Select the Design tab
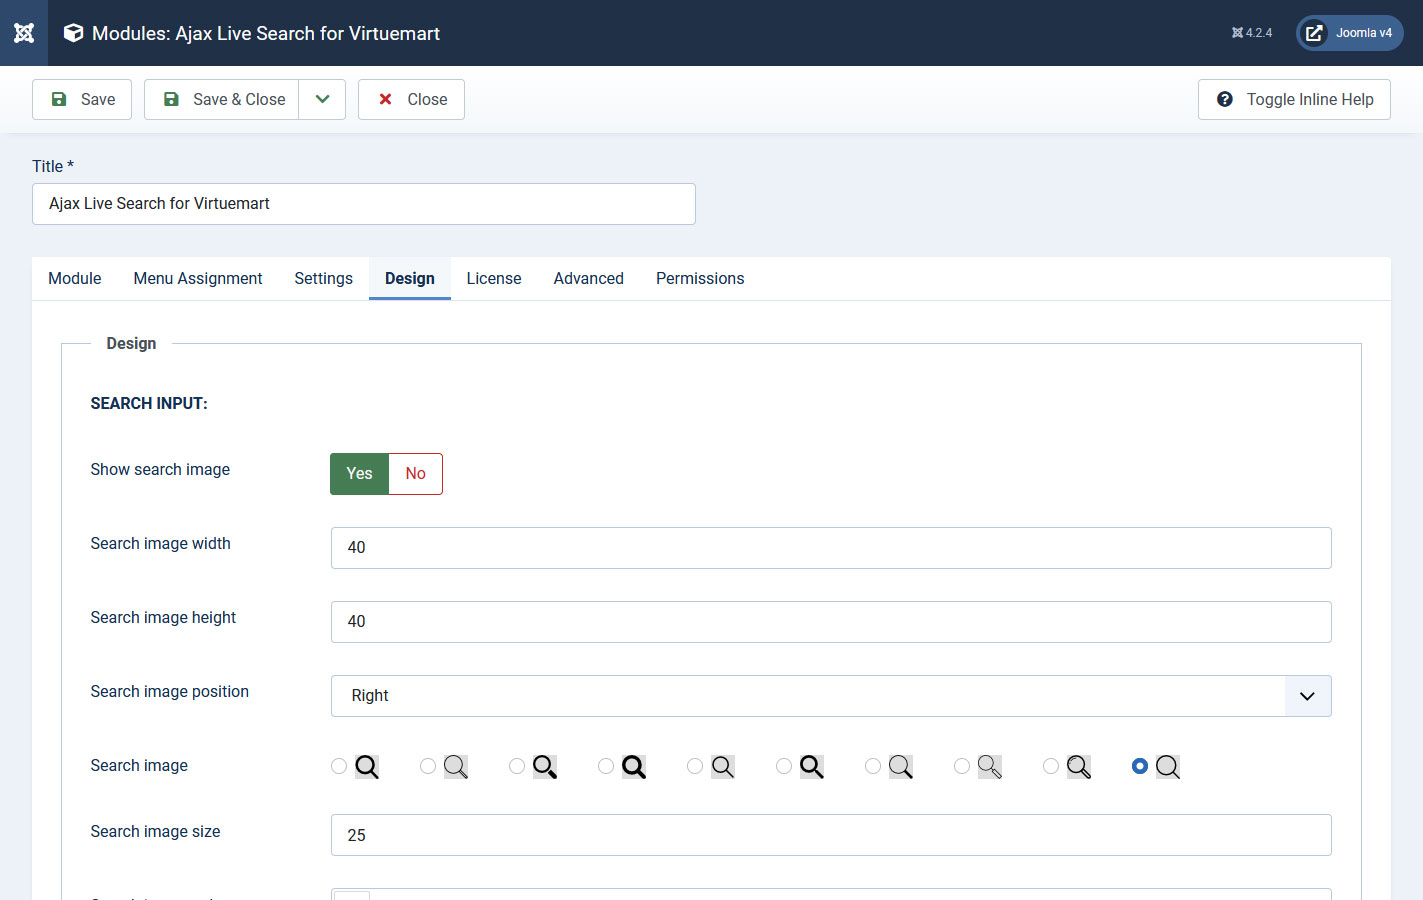 coord(410,278)
